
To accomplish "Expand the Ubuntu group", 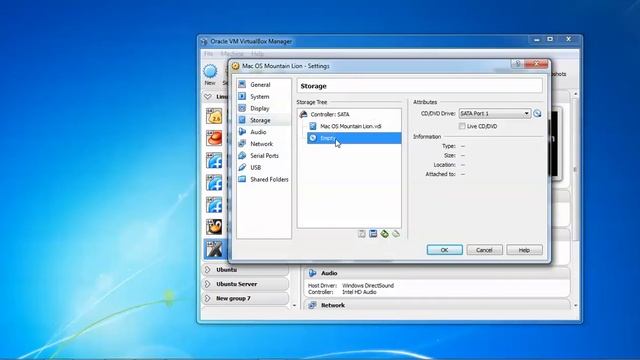I will 208,270.
